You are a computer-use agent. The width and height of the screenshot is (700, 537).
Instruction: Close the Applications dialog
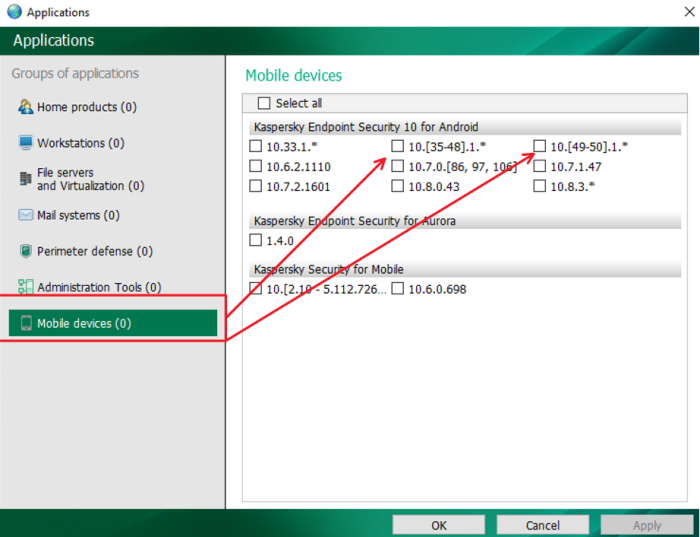tap(689, 12)
